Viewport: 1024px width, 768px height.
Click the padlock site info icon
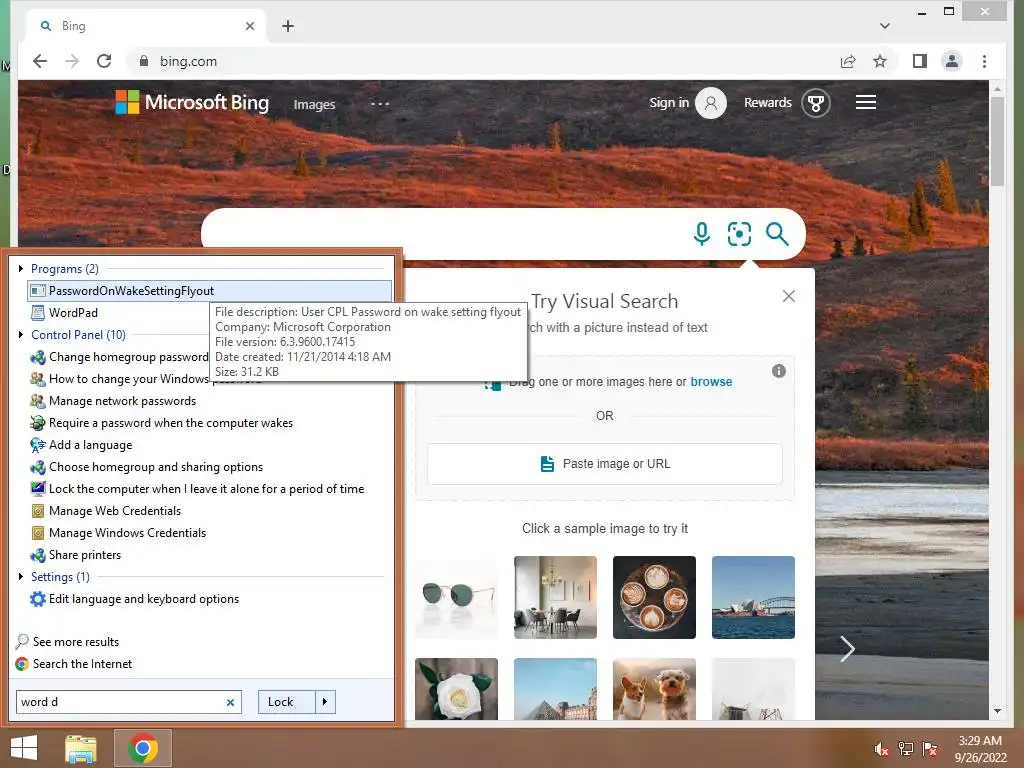pyautogui.click(x=144, y=61)
